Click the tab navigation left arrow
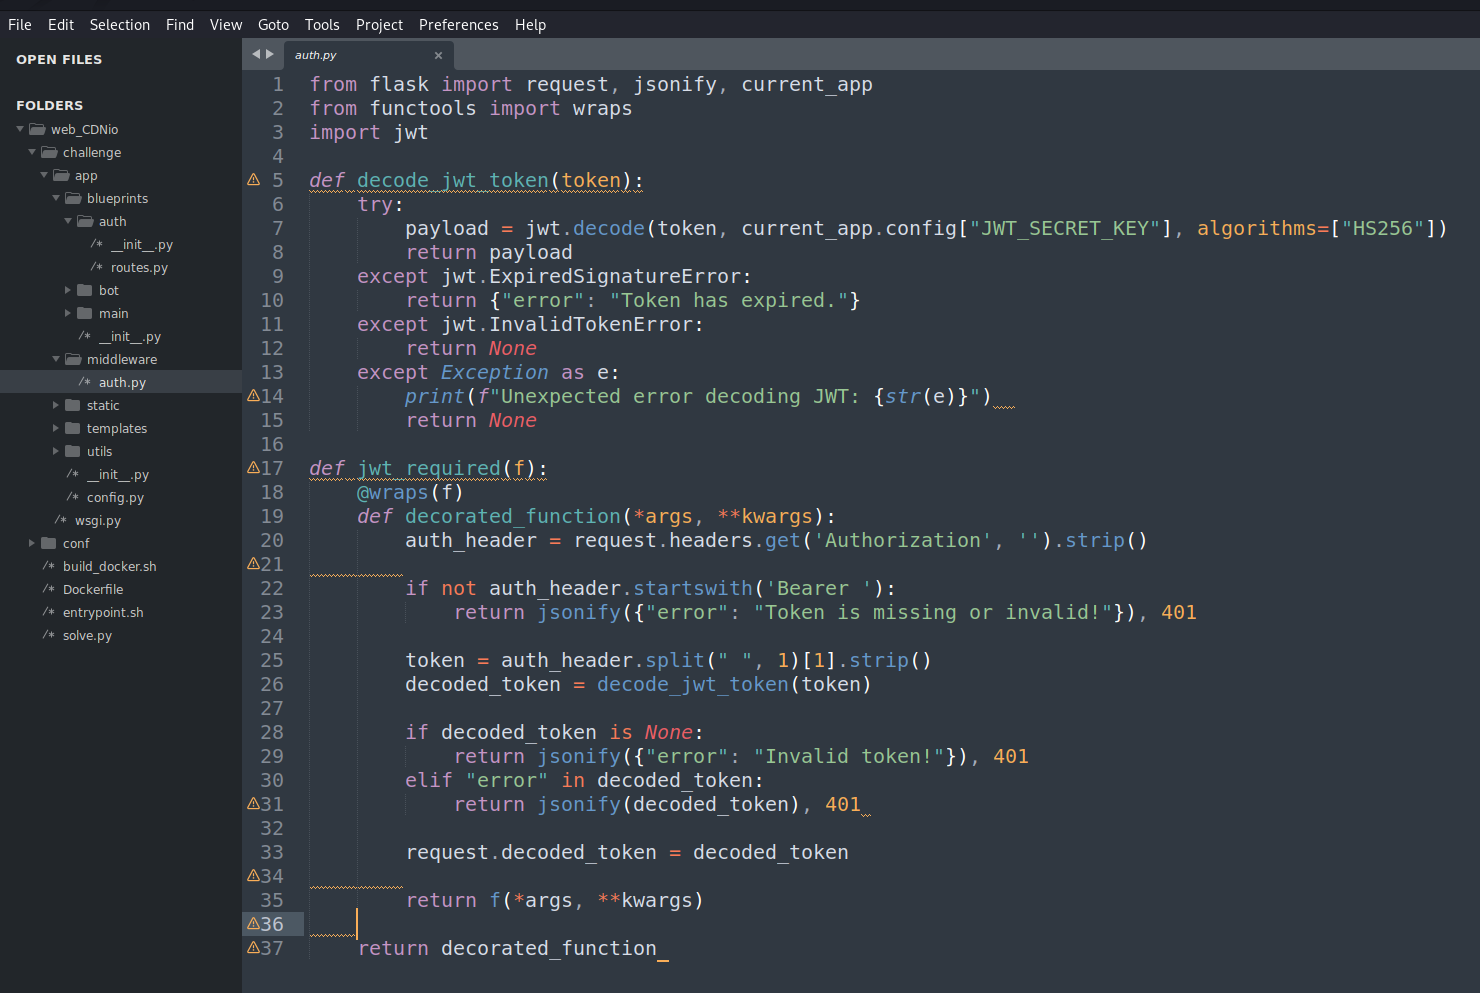 (256, 54)
